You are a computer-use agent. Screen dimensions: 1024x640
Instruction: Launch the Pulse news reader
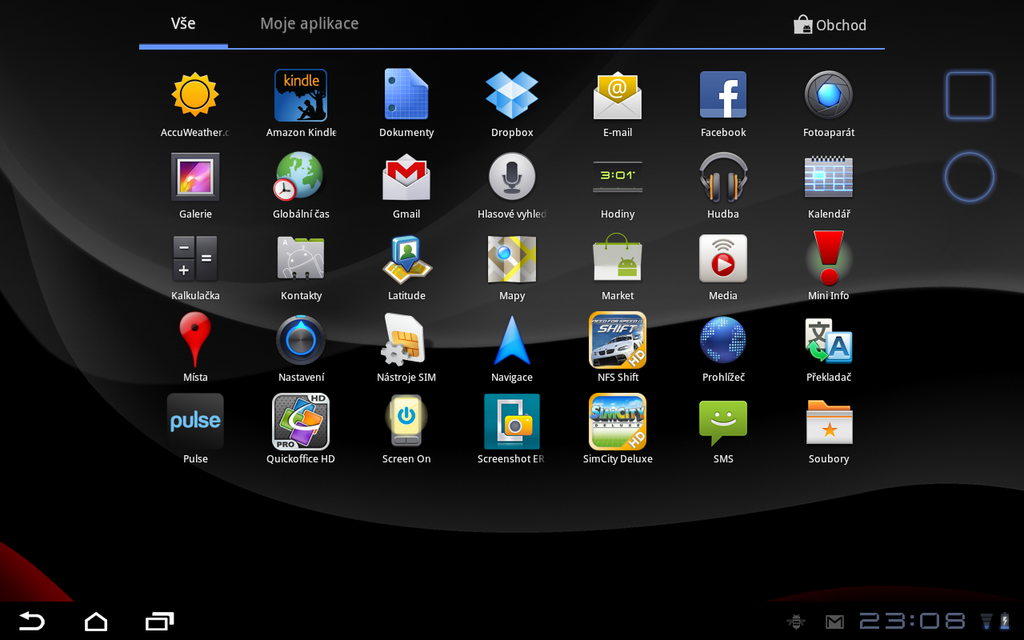[x=195, y=421]
